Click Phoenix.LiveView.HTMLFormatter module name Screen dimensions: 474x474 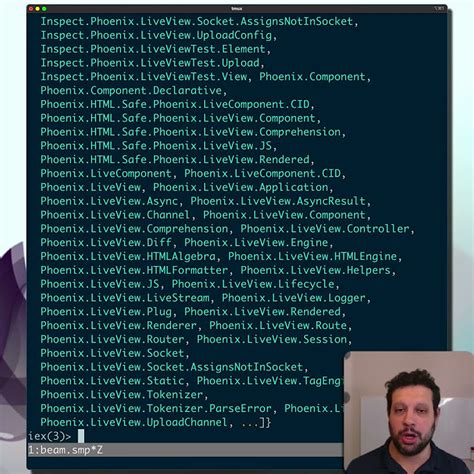[134, 270]
